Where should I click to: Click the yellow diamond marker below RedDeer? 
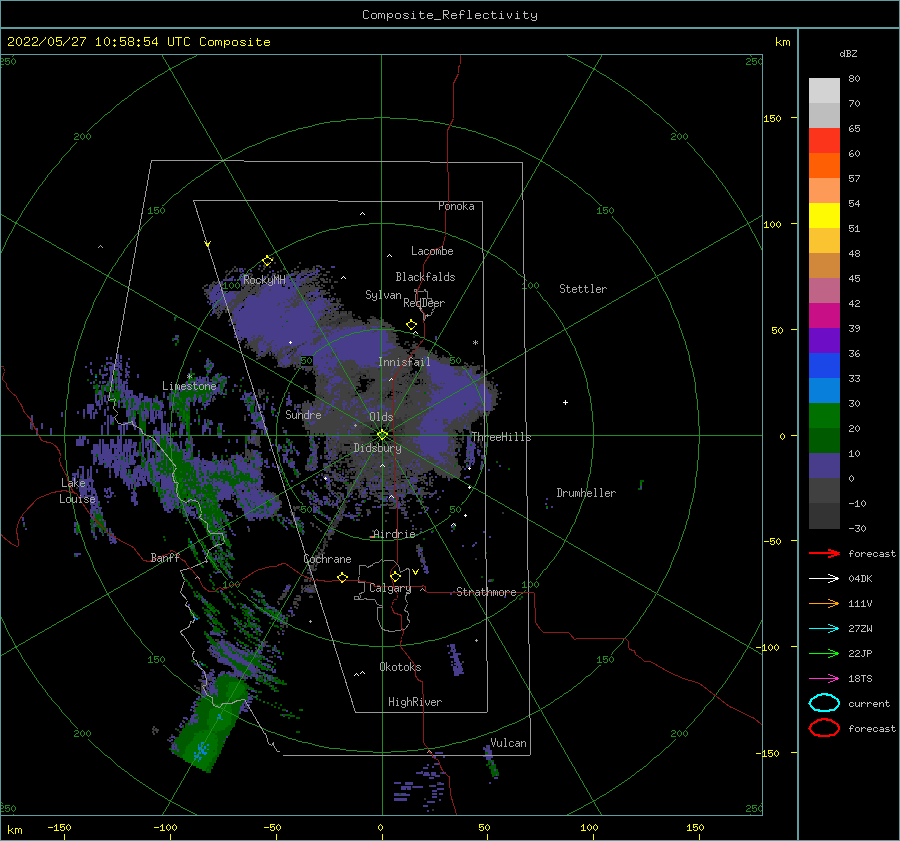412,325
